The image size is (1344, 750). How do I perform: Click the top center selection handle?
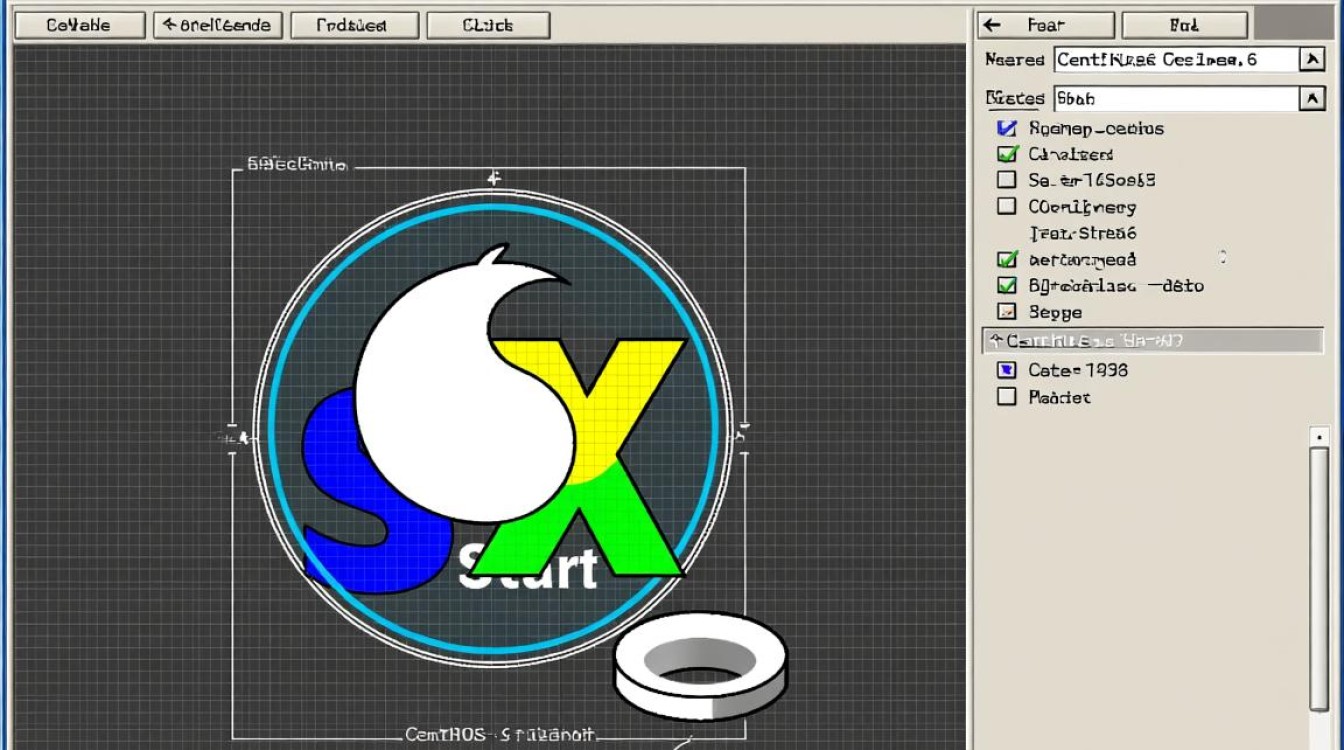point(492,178)
